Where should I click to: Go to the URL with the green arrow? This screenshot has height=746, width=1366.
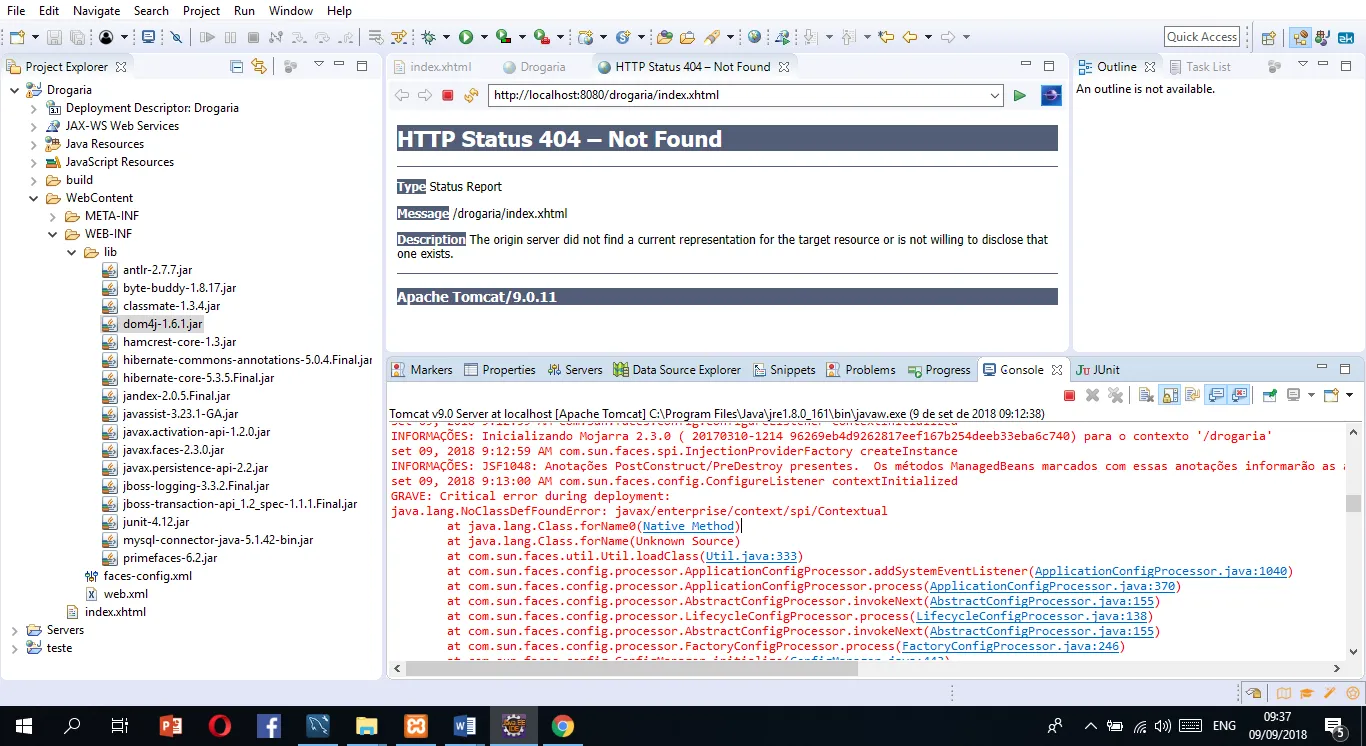(x=1019, y=96)
